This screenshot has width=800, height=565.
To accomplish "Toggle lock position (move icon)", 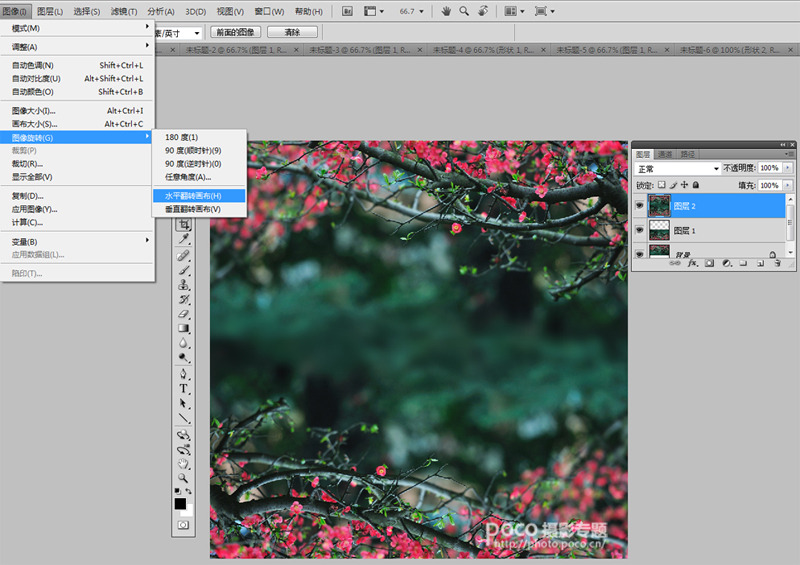I will [684, 185].
